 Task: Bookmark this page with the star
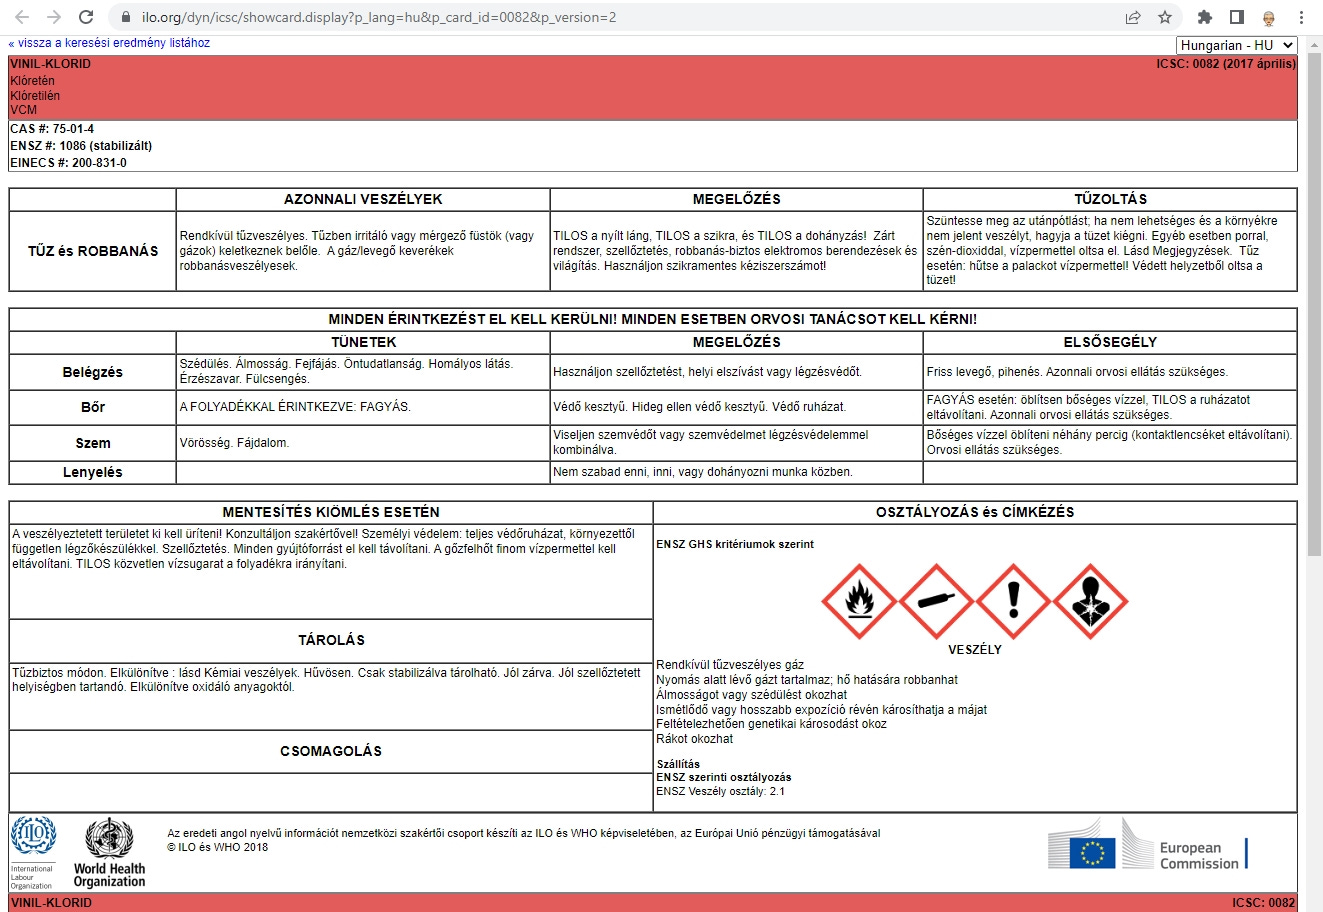point(1165,17)
